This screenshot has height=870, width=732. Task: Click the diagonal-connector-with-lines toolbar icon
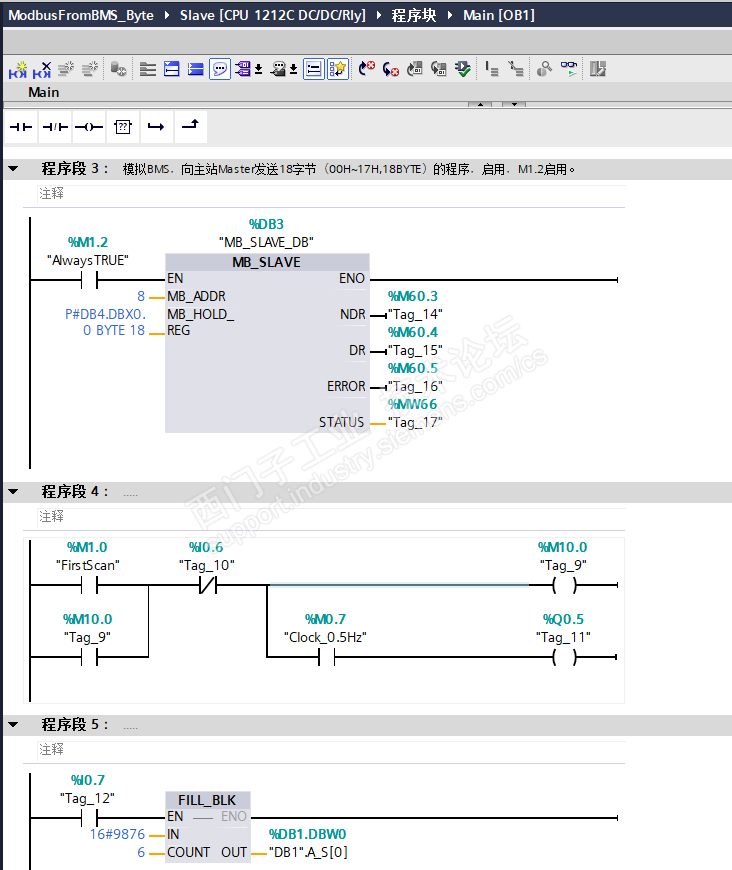(516, 69)
